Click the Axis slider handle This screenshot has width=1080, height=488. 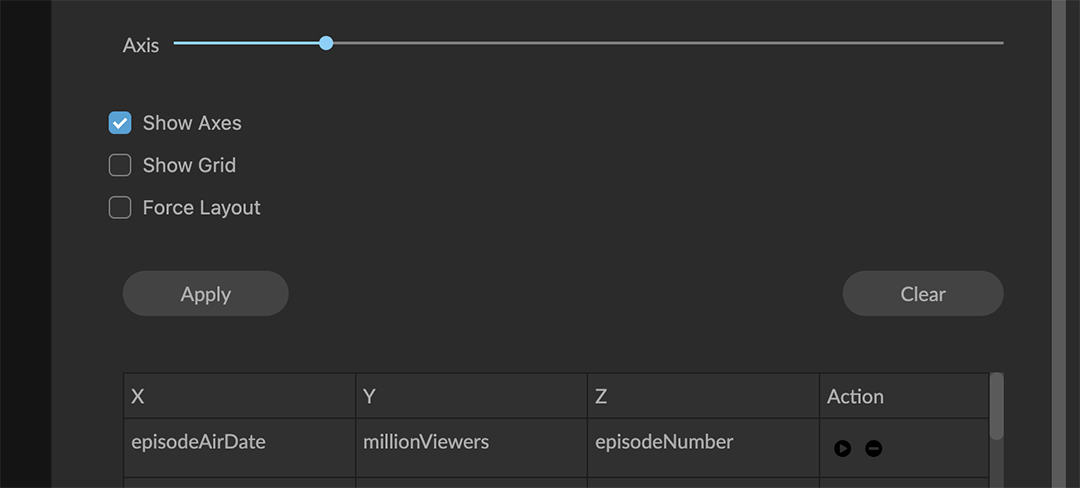326,43
